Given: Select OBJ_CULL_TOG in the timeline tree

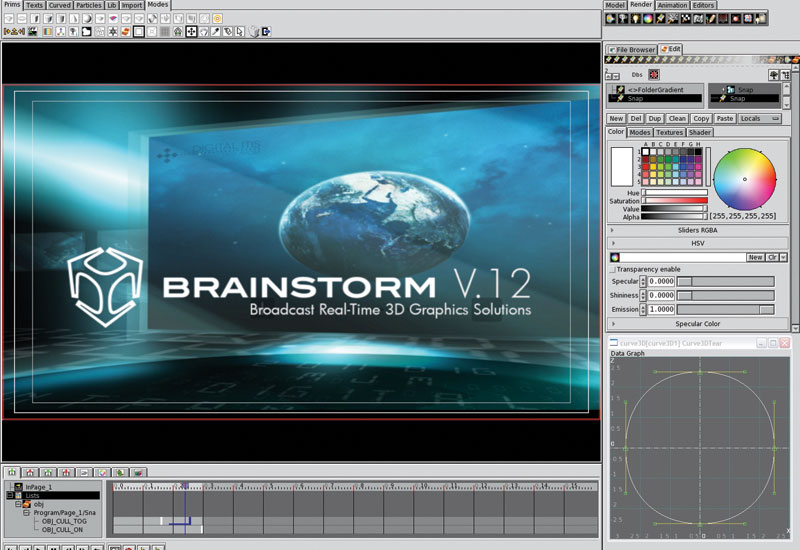Looking at the screenshot, I should pyautogui.click(x=64, y=521).
